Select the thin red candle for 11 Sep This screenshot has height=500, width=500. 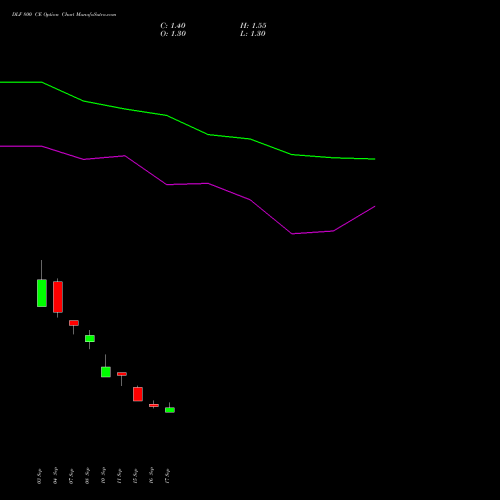click(x=122, y=374)
